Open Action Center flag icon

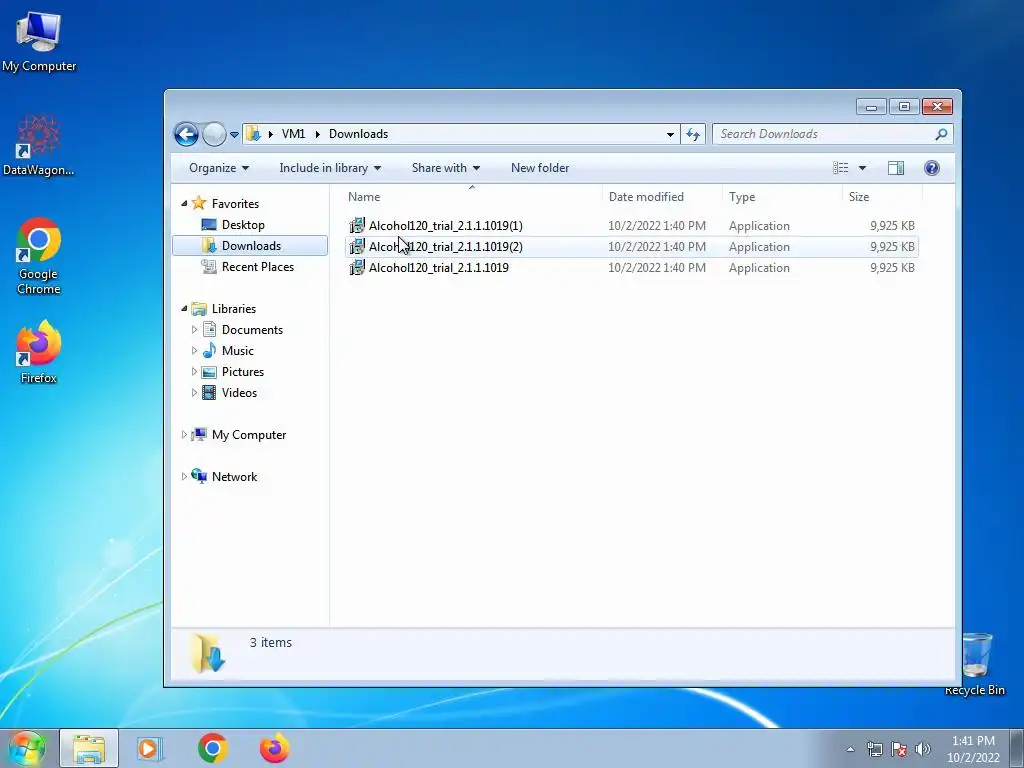899,749
